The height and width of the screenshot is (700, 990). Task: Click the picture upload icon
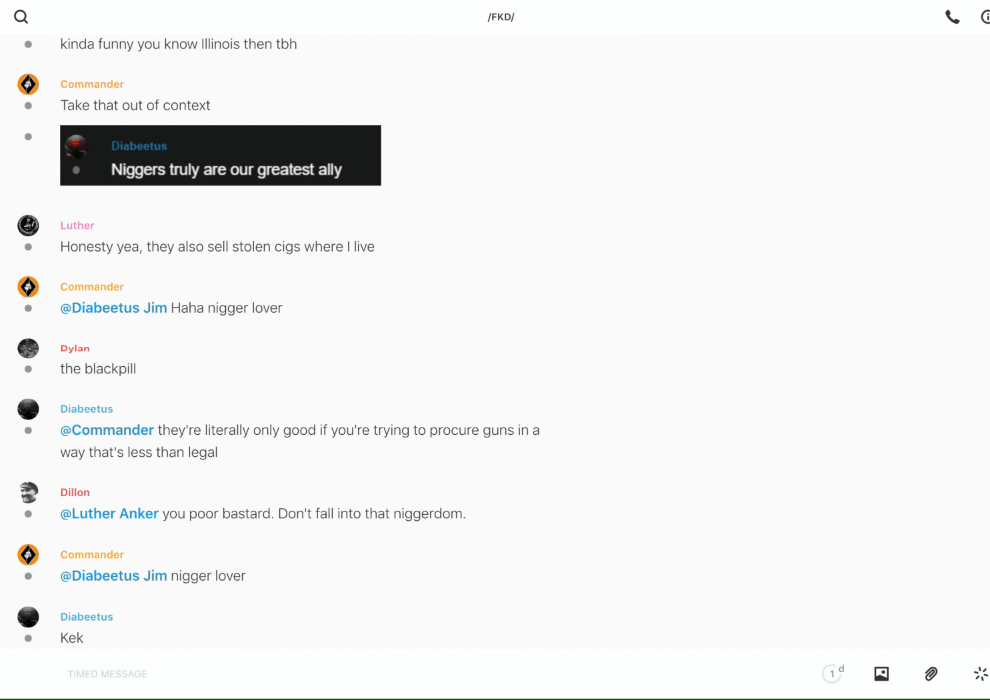881,674
